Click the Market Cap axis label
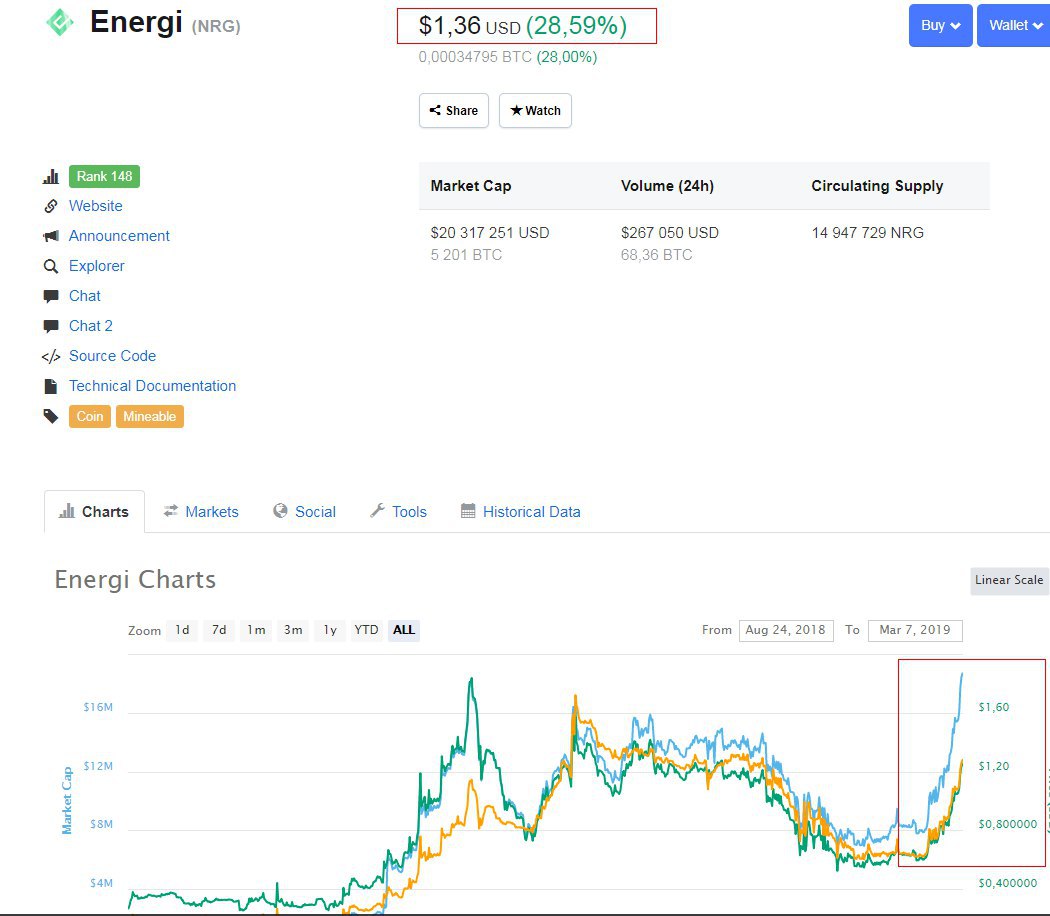The height and width of the screenshot is (916, 1050). click(67, 801)
